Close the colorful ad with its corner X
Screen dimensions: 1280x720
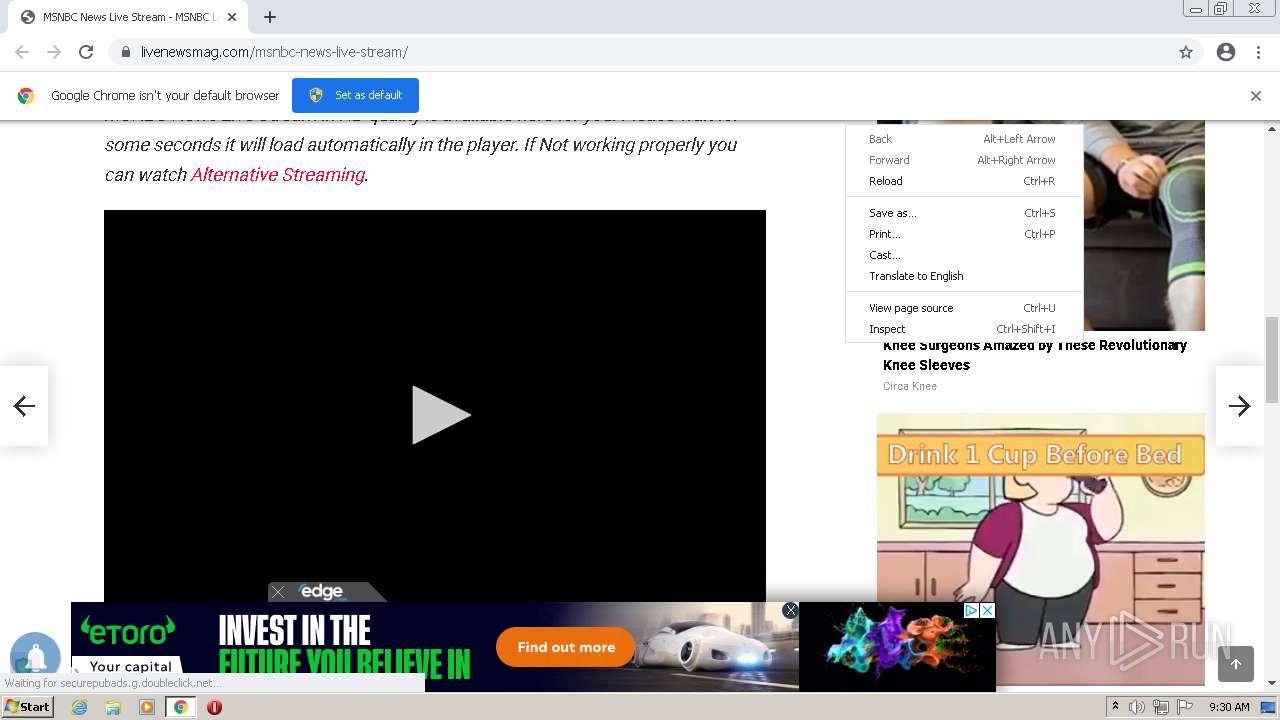(987, 610)
